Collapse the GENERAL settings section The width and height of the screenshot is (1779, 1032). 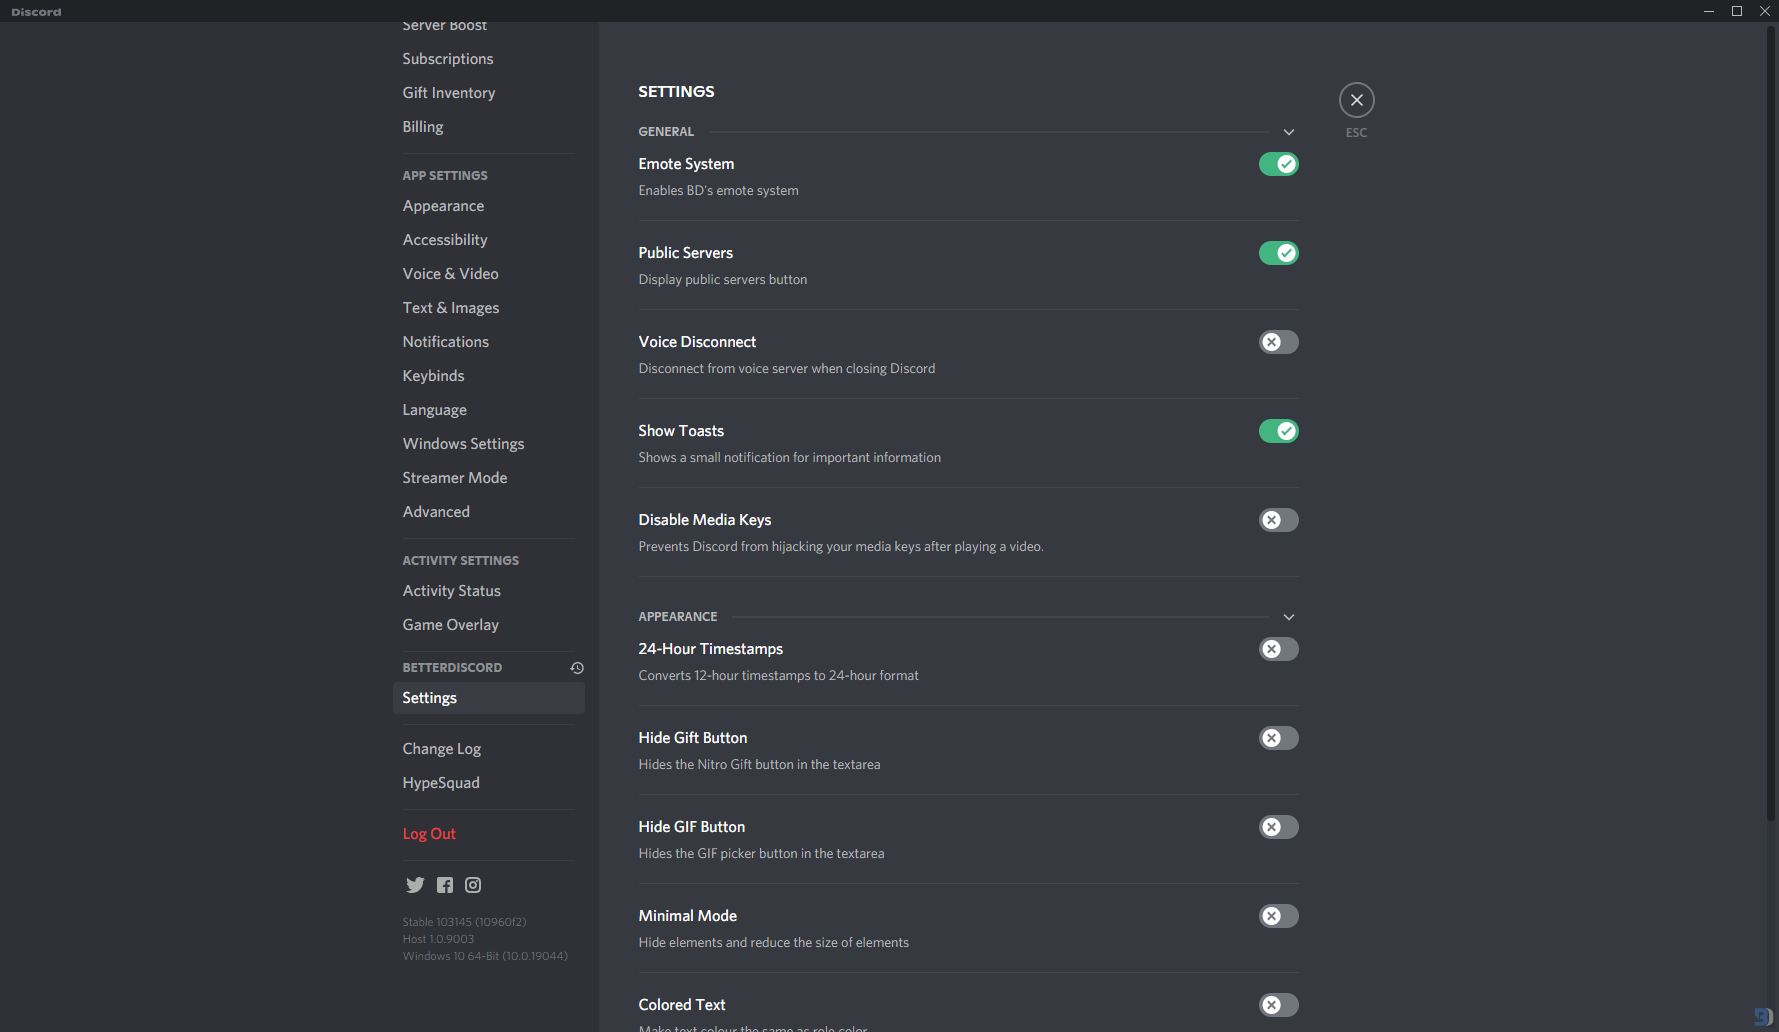tap(1288, 131)
